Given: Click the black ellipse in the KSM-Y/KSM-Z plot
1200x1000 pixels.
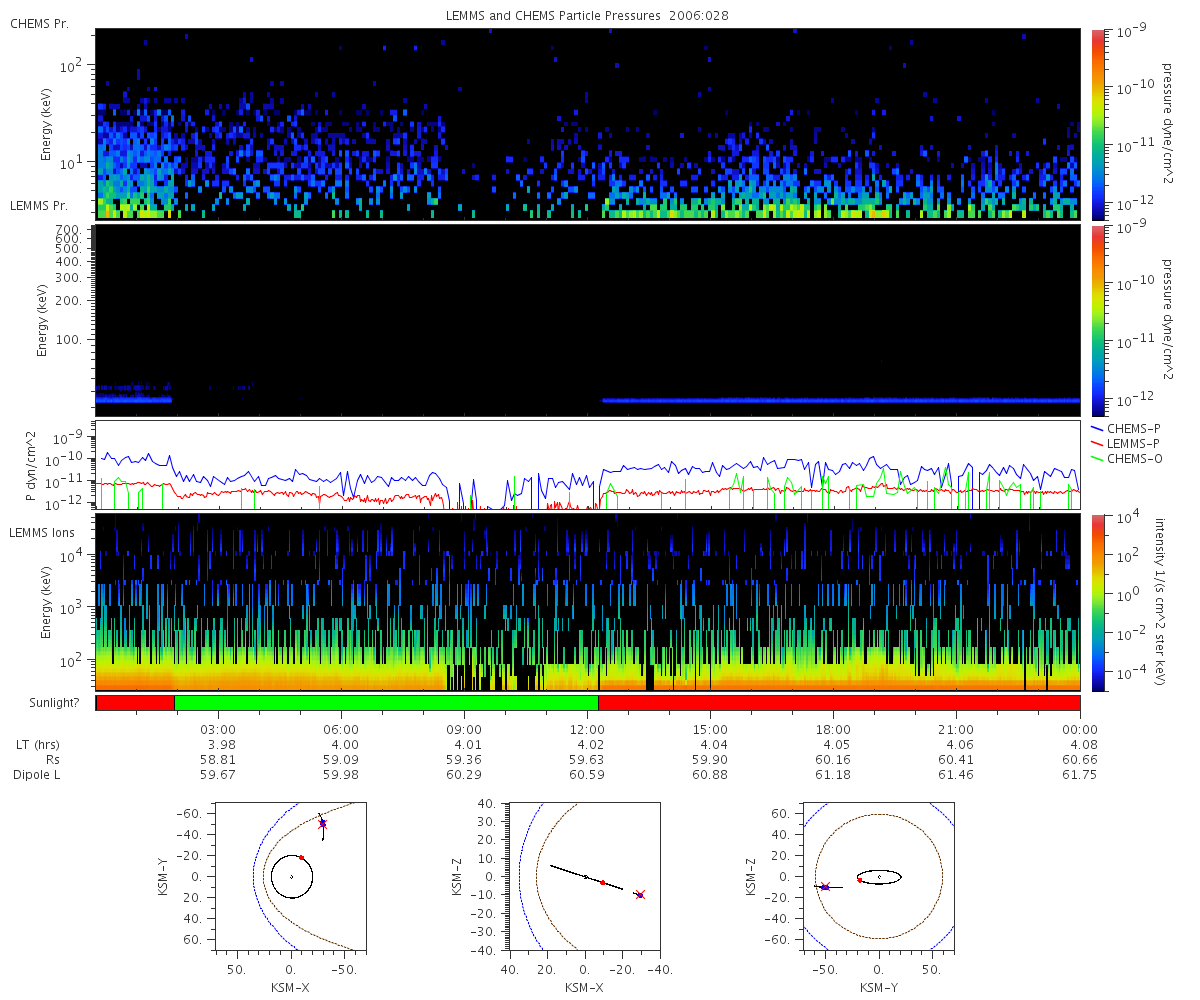Looking at the screenshot, I should pyautogui.click(x=880, y=876).
